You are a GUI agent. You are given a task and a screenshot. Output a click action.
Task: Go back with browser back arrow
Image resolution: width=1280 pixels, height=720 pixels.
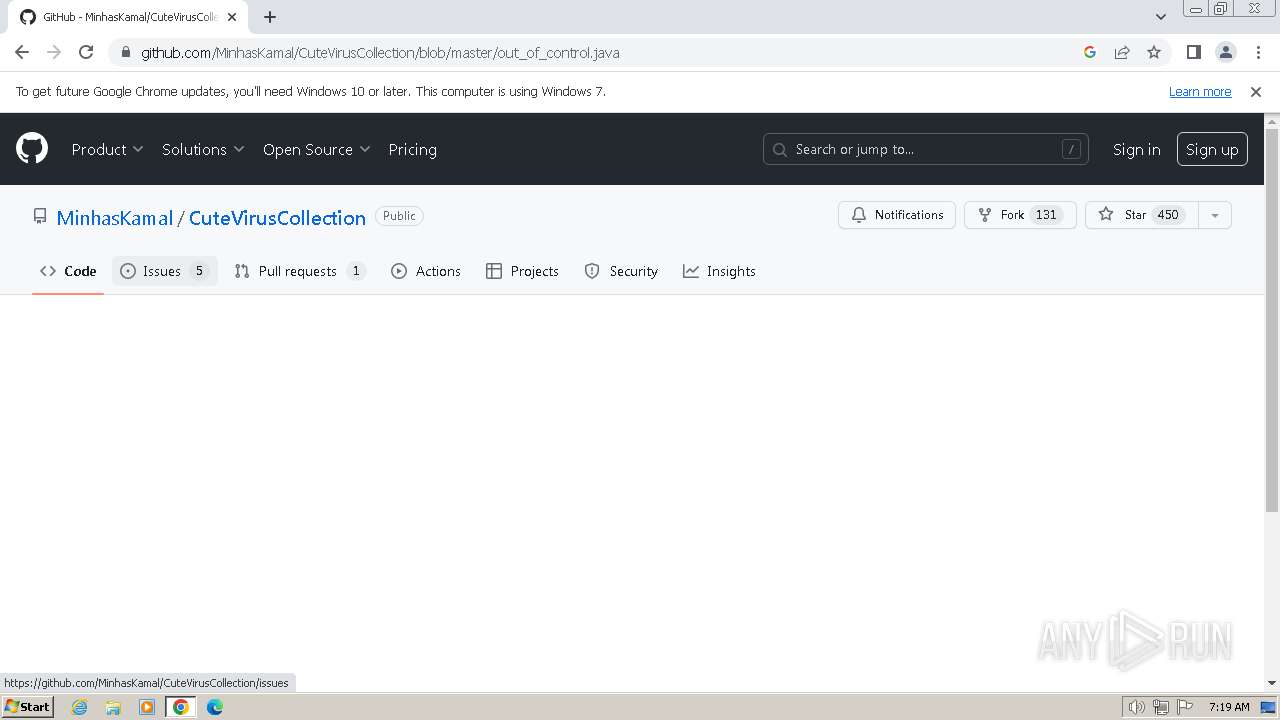(22, 52)
